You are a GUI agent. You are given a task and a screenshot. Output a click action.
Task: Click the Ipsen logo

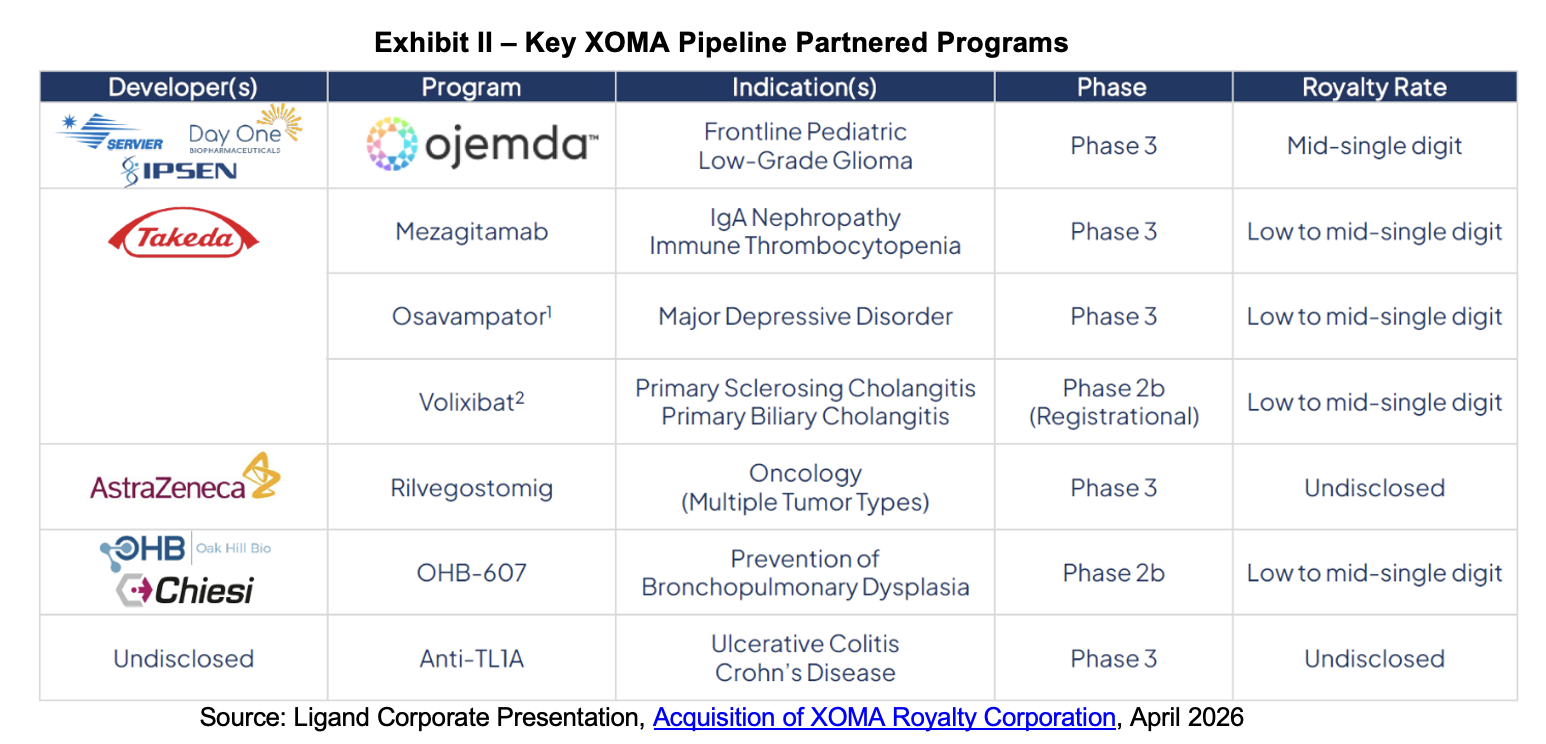pos(178,171)
